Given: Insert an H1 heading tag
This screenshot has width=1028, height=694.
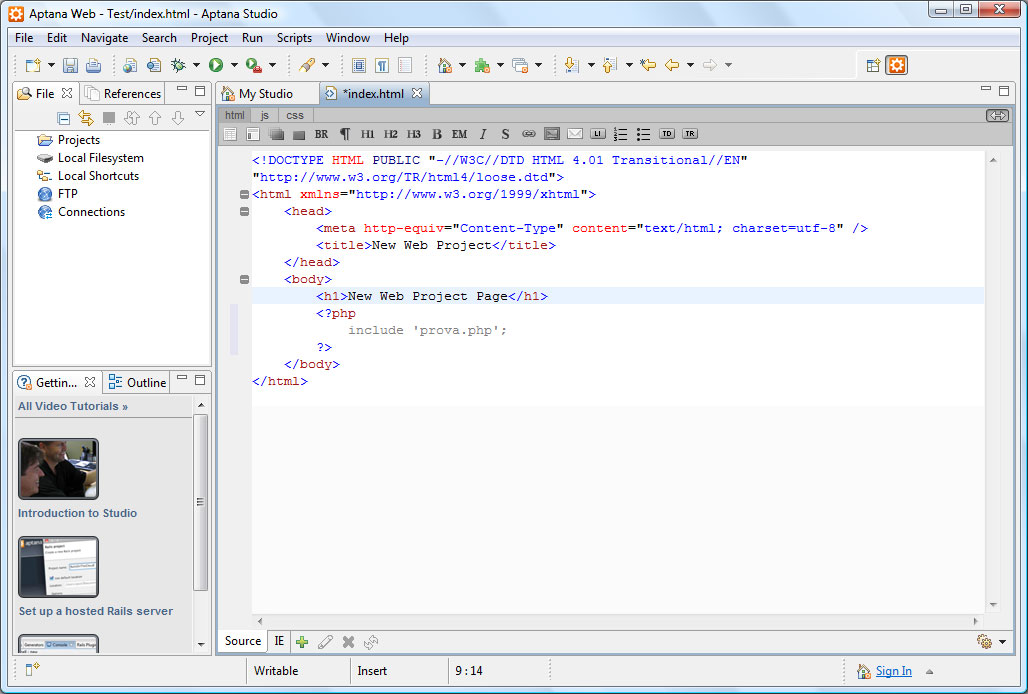Looking at the screenshot, I should [367, 134].
